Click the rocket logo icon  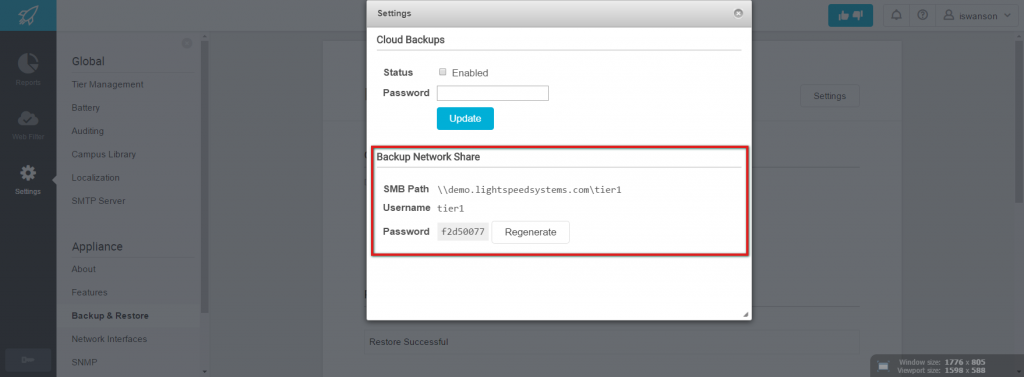click(27, 15)
